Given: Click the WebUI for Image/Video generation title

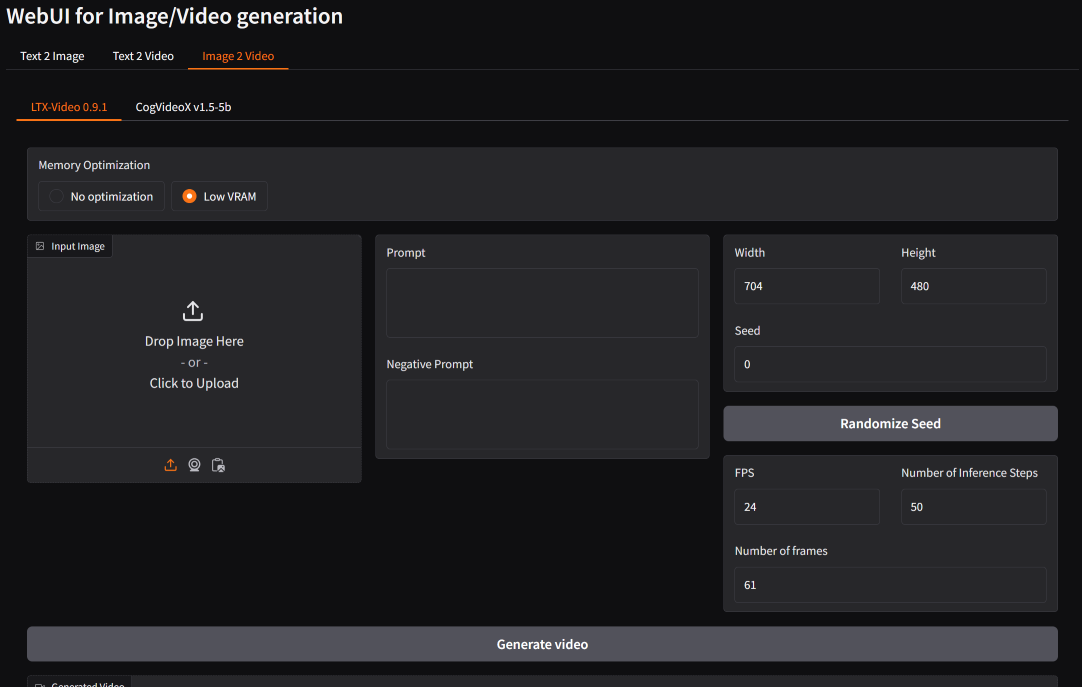Looking at the screenshot, I should click(175, 16).
